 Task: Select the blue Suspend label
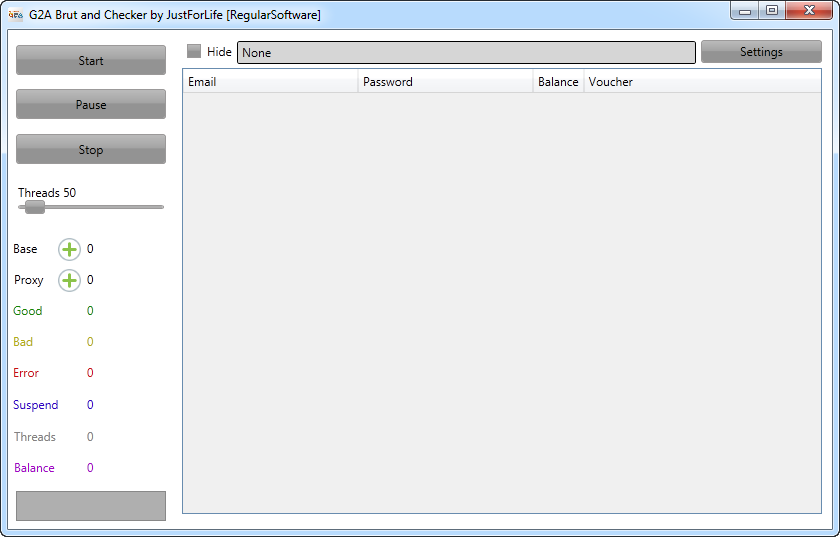click(x=35, y=405)
